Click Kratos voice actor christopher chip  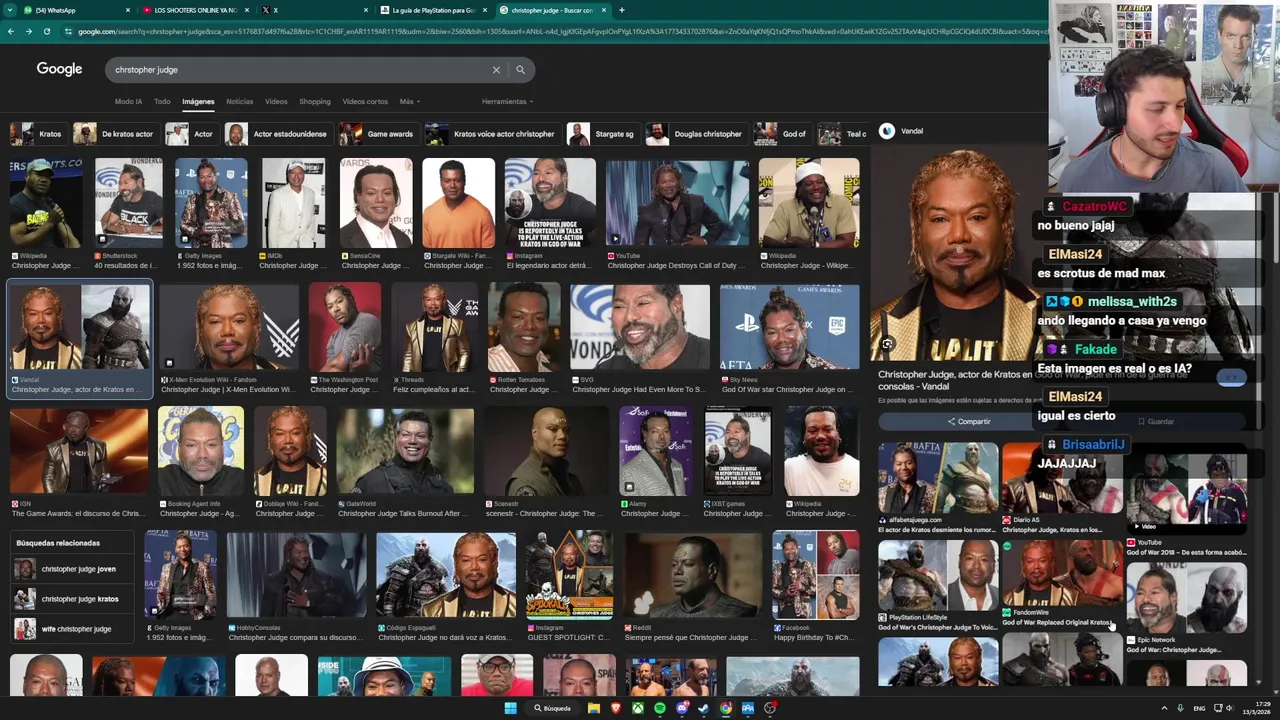tap(492, 134)
